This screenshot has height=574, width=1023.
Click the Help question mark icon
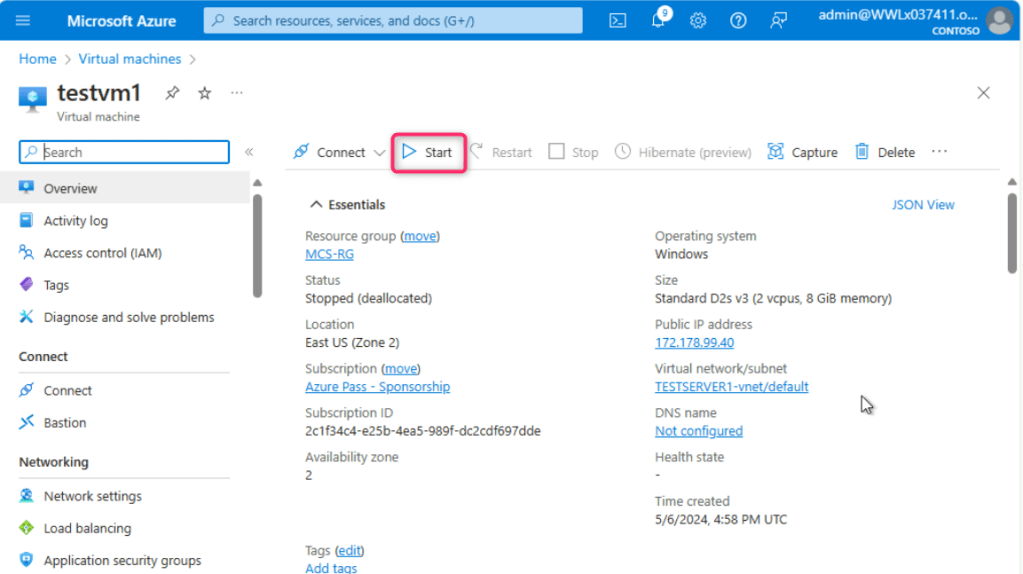[x=738, y=21]
